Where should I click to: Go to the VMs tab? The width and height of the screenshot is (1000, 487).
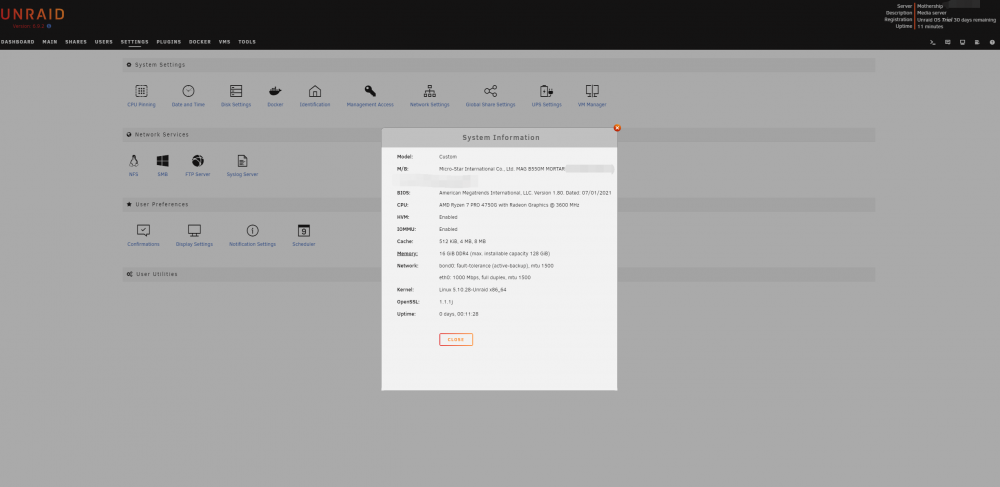[x=224, y=42]
